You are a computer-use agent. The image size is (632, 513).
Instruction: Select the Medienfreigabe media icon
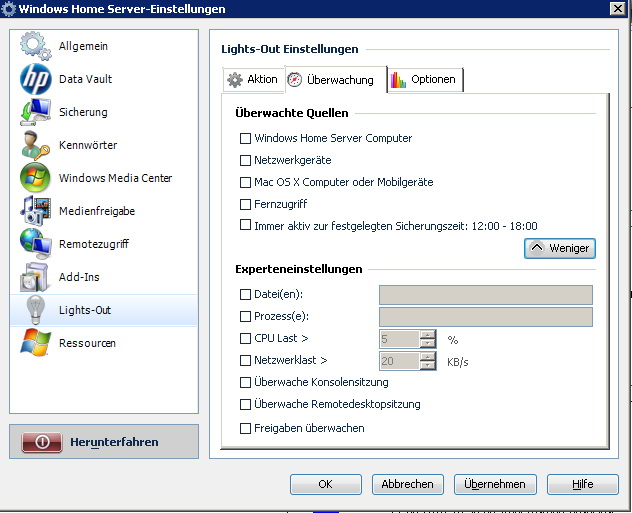35,210
